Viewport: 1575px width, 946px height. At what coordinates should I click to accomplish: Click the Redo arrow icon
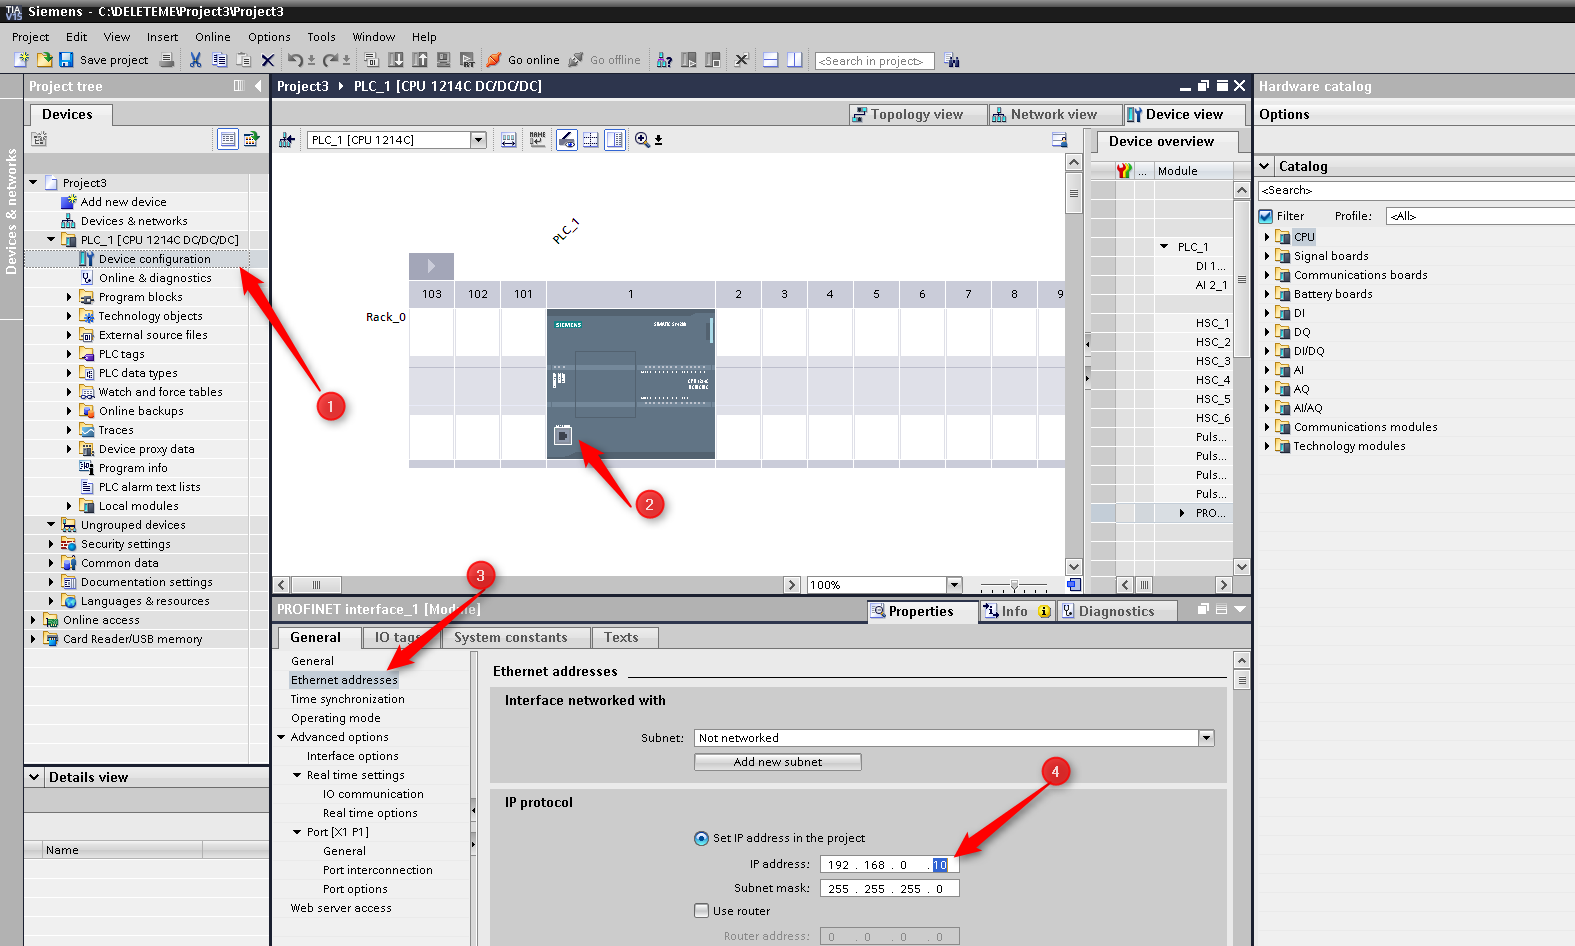330,60
